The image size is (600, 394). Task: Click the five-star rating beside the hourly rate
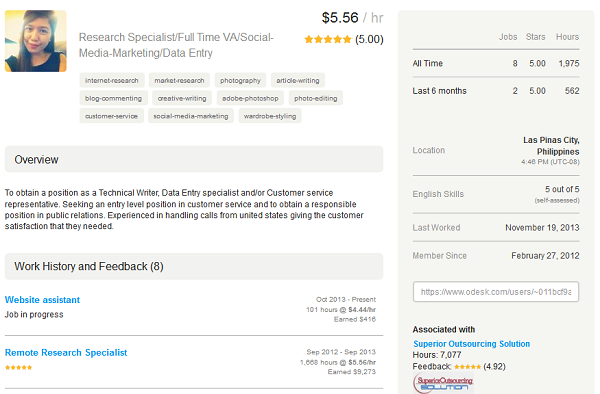328,39
